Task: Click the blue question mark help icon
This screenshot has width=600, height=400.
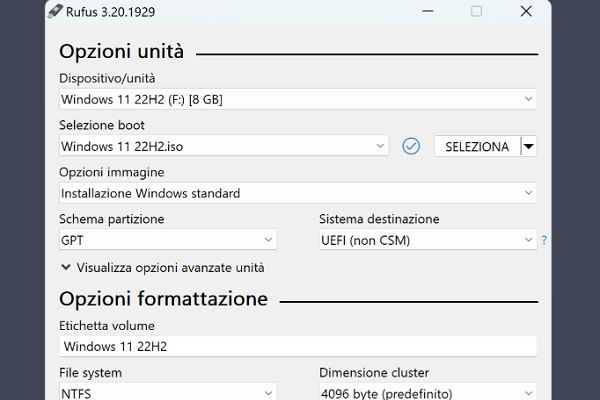Action: (544, 240)
